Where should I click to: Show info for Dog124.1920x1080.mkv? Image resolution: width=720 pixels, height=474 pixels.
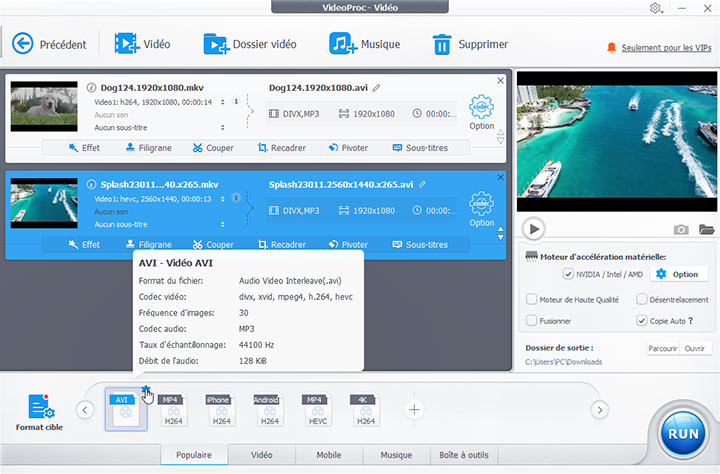[x=91, y=87]
